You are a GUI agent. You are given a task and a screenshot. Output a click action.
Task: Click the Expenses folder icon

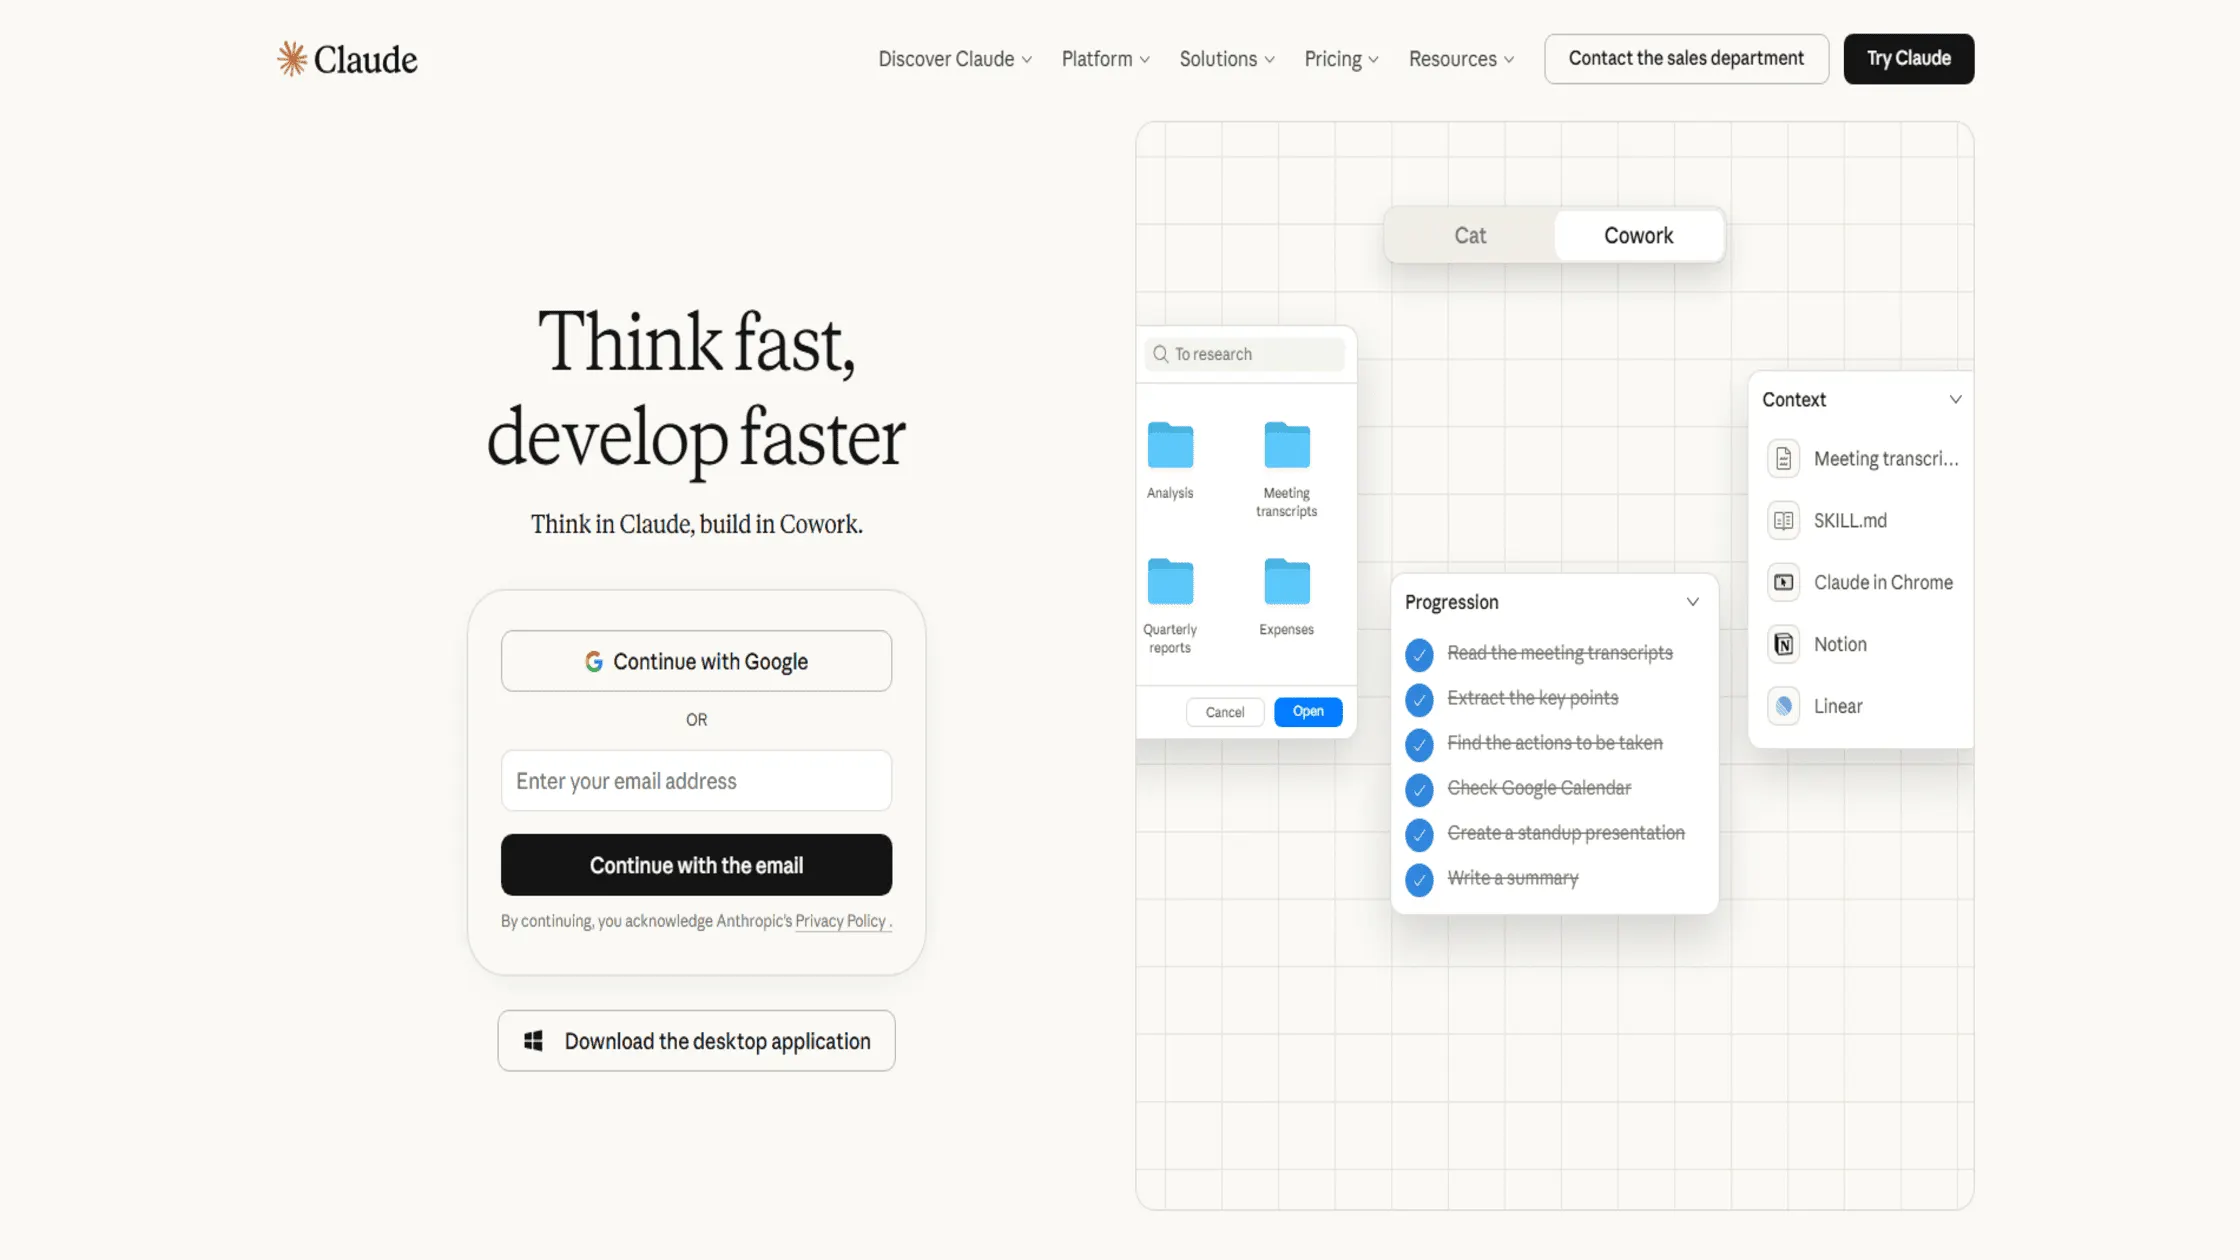[x=1286, y=582]
